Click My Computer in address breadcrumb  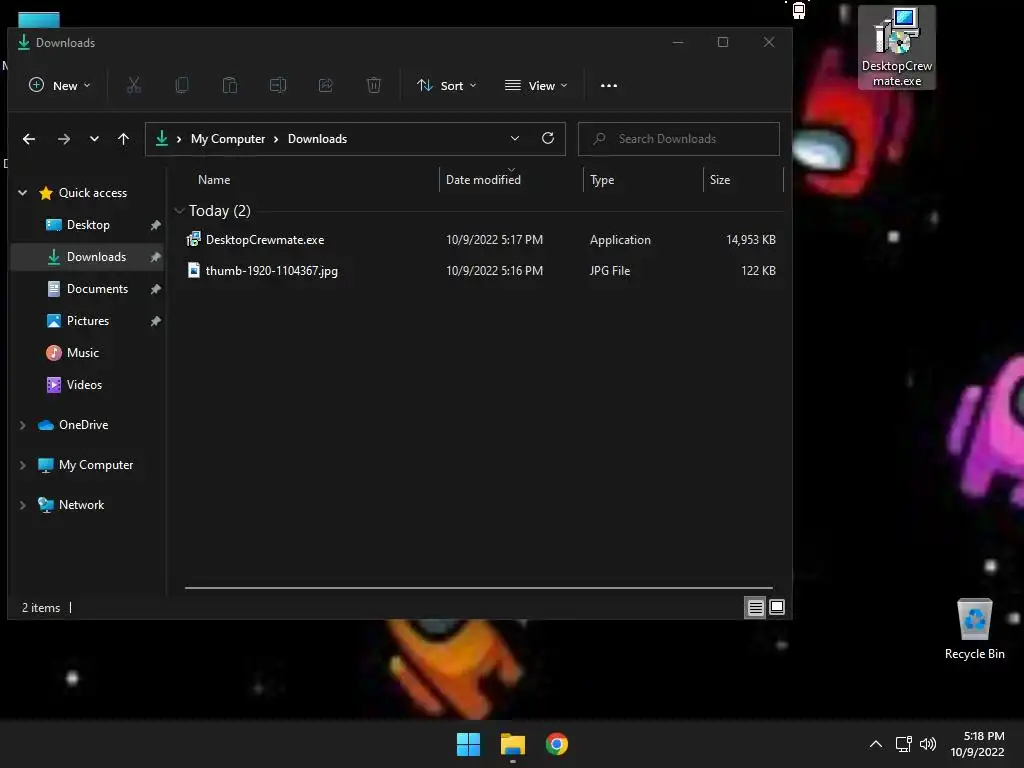click(228, 138)
